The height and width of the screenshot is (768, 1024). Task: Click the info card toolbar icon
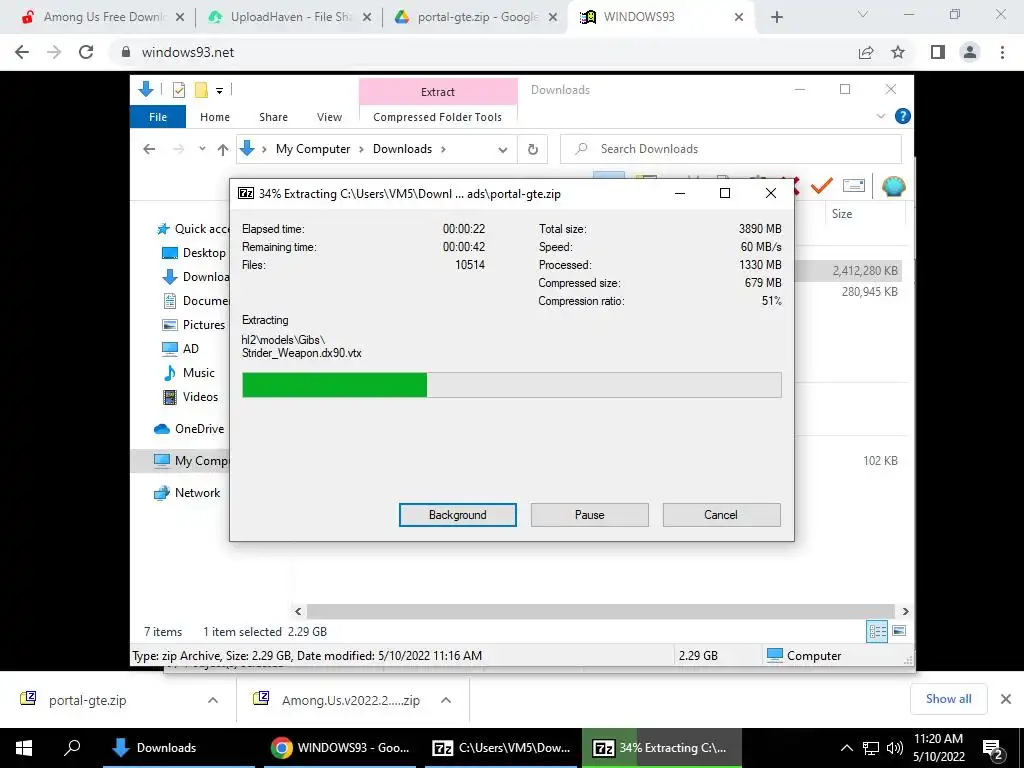tap(854, 185)
